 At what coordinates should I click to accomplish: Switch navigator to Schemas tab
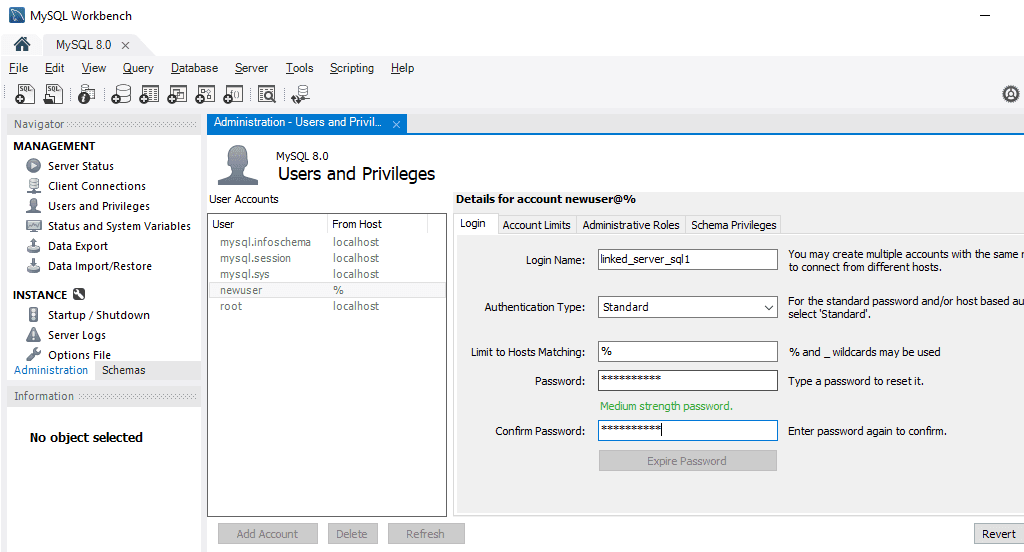click(123, 370)
